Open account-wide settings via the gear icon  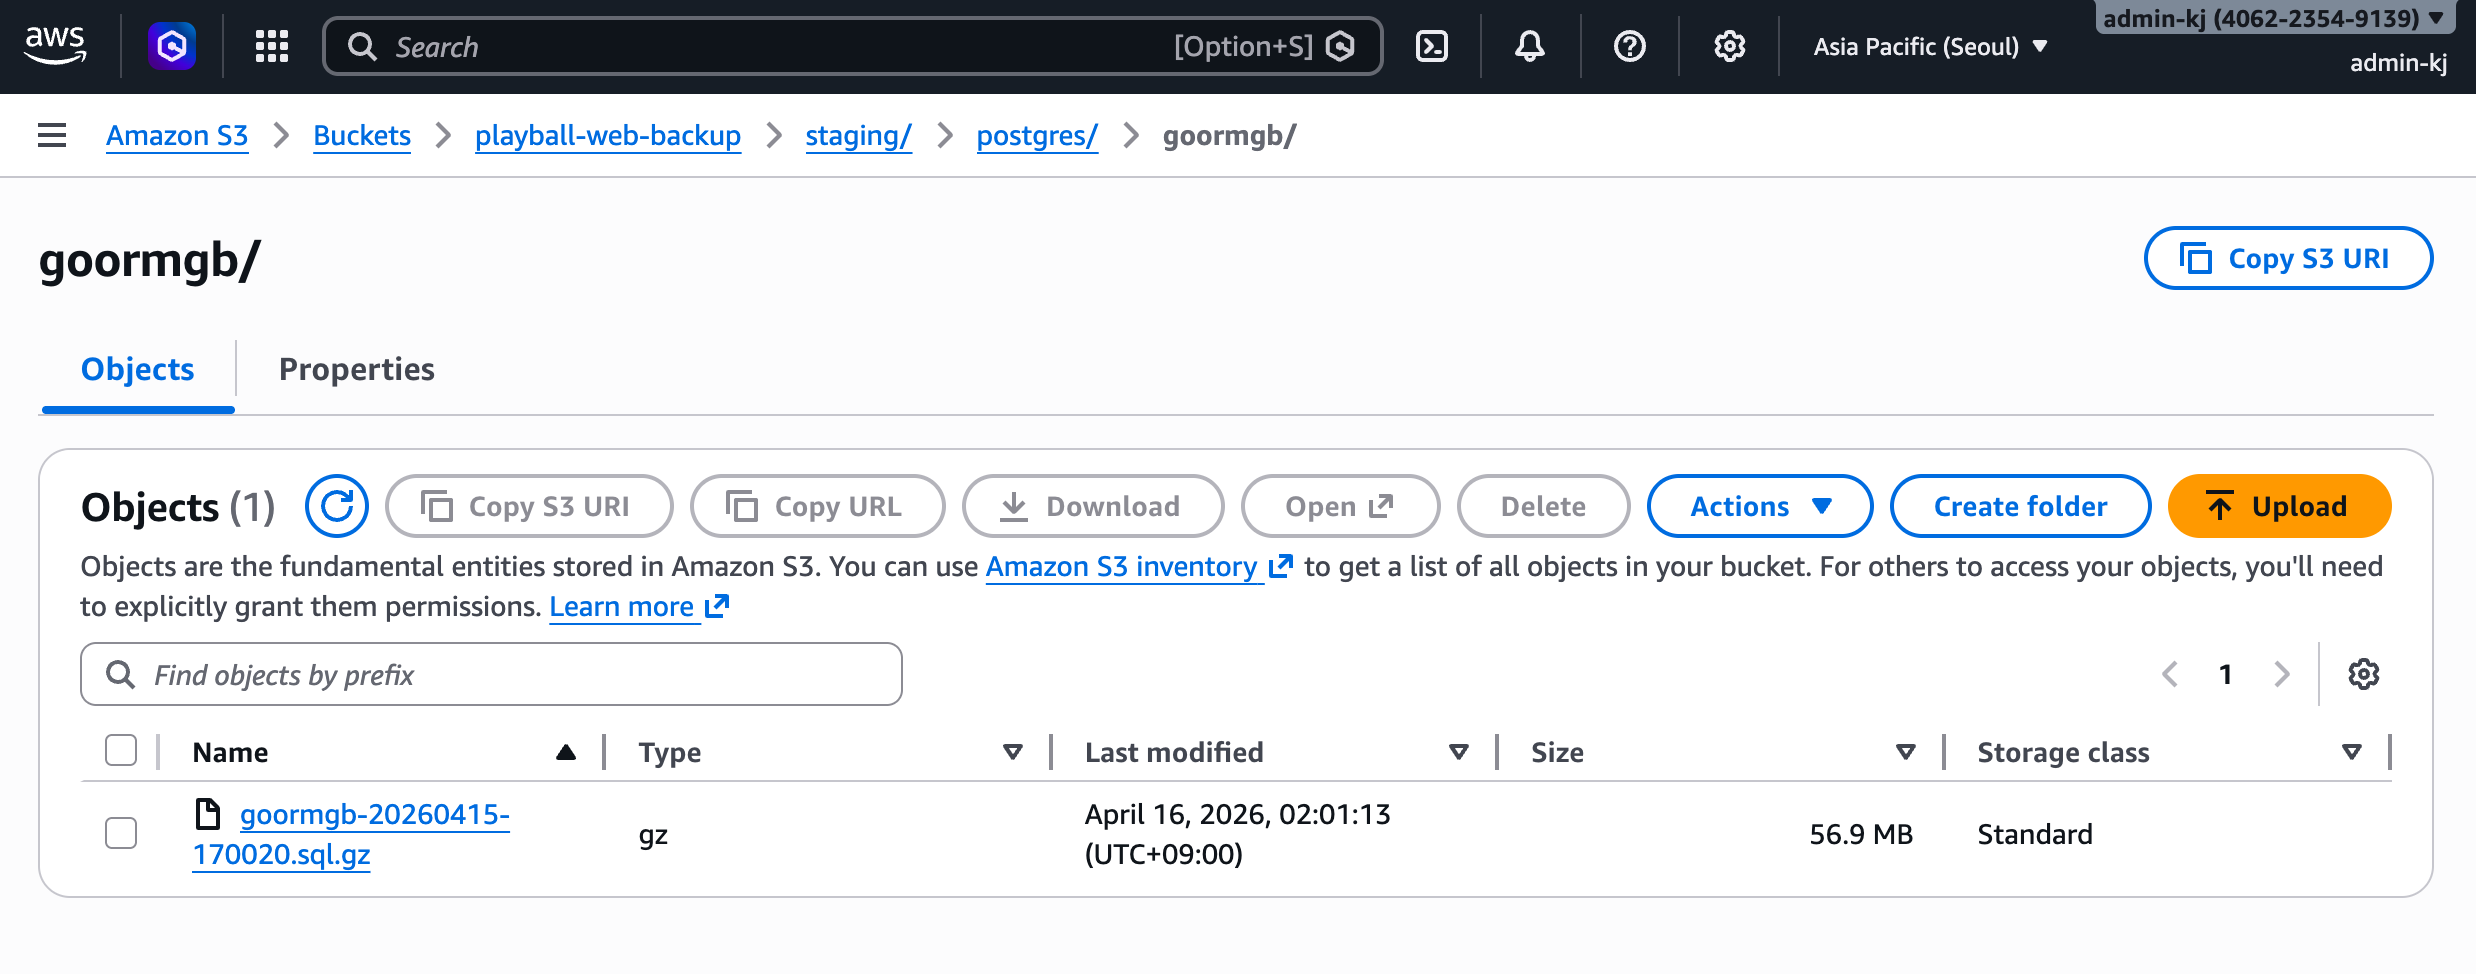click(1727, 46)
